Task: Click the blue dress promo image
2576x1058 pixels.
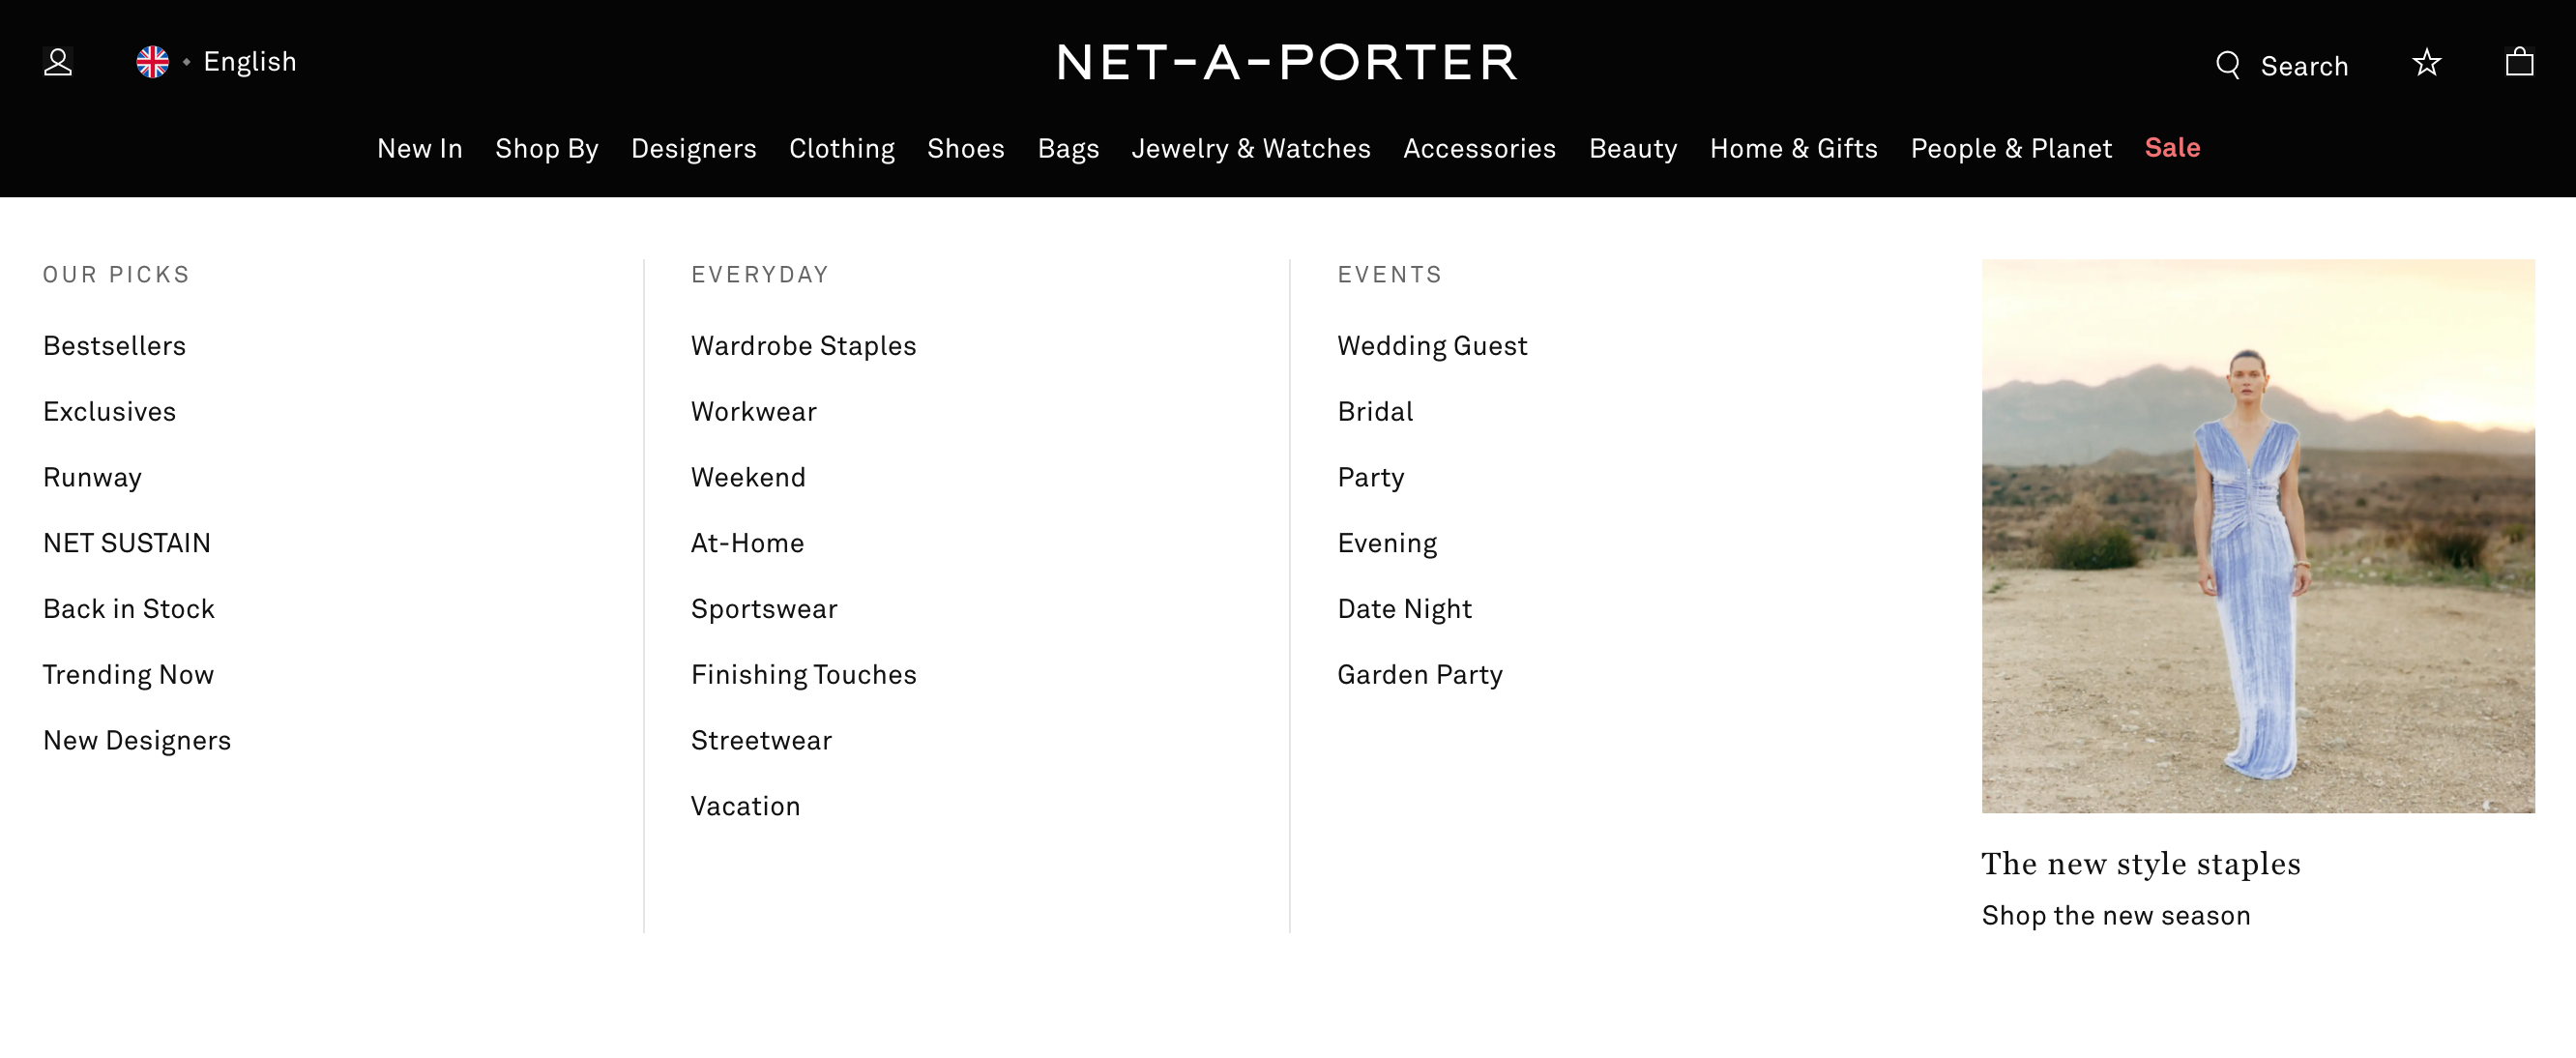Action: [2258, 536]
